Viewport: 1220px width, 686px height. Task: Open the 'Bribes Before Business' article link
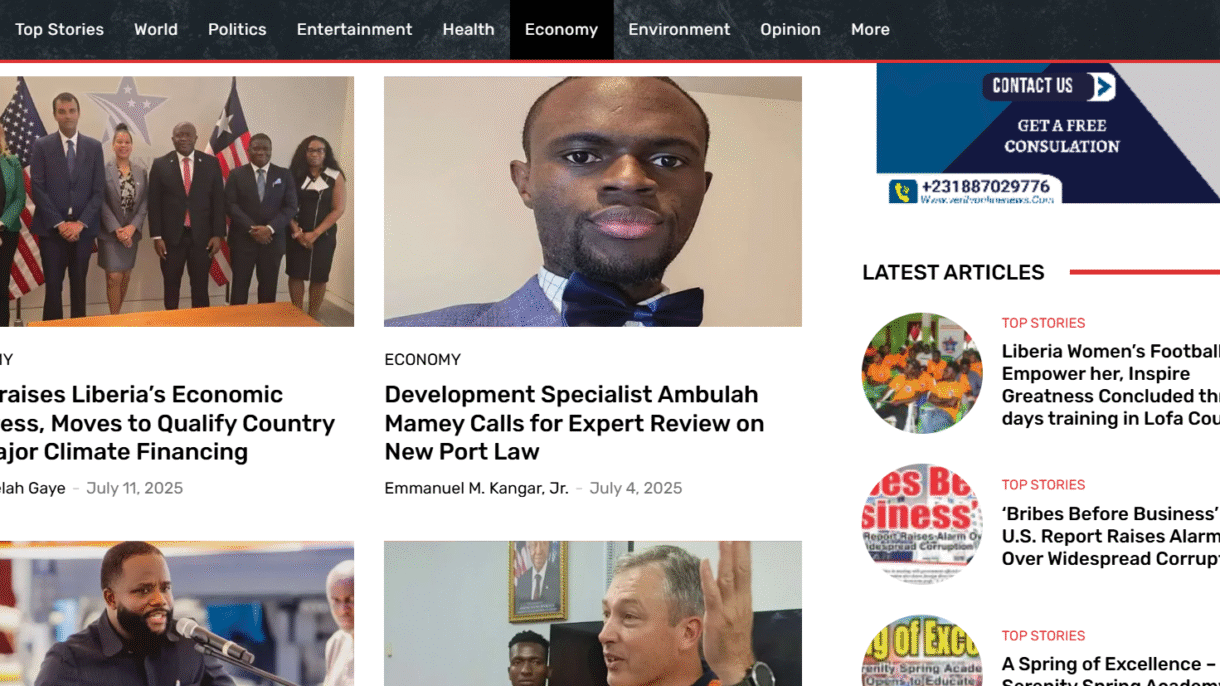pos(1110,536)
